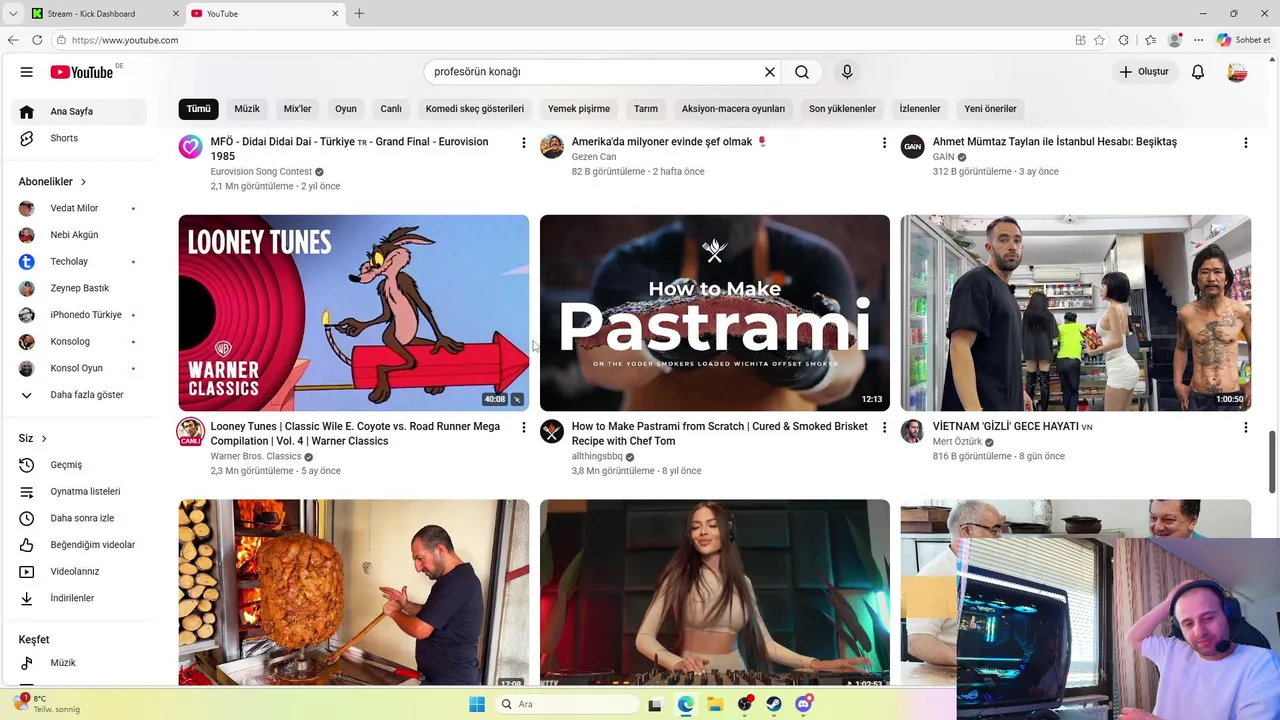
Task: Play the How to Make Pastrami thumbnail
Action: click(715, 313)
